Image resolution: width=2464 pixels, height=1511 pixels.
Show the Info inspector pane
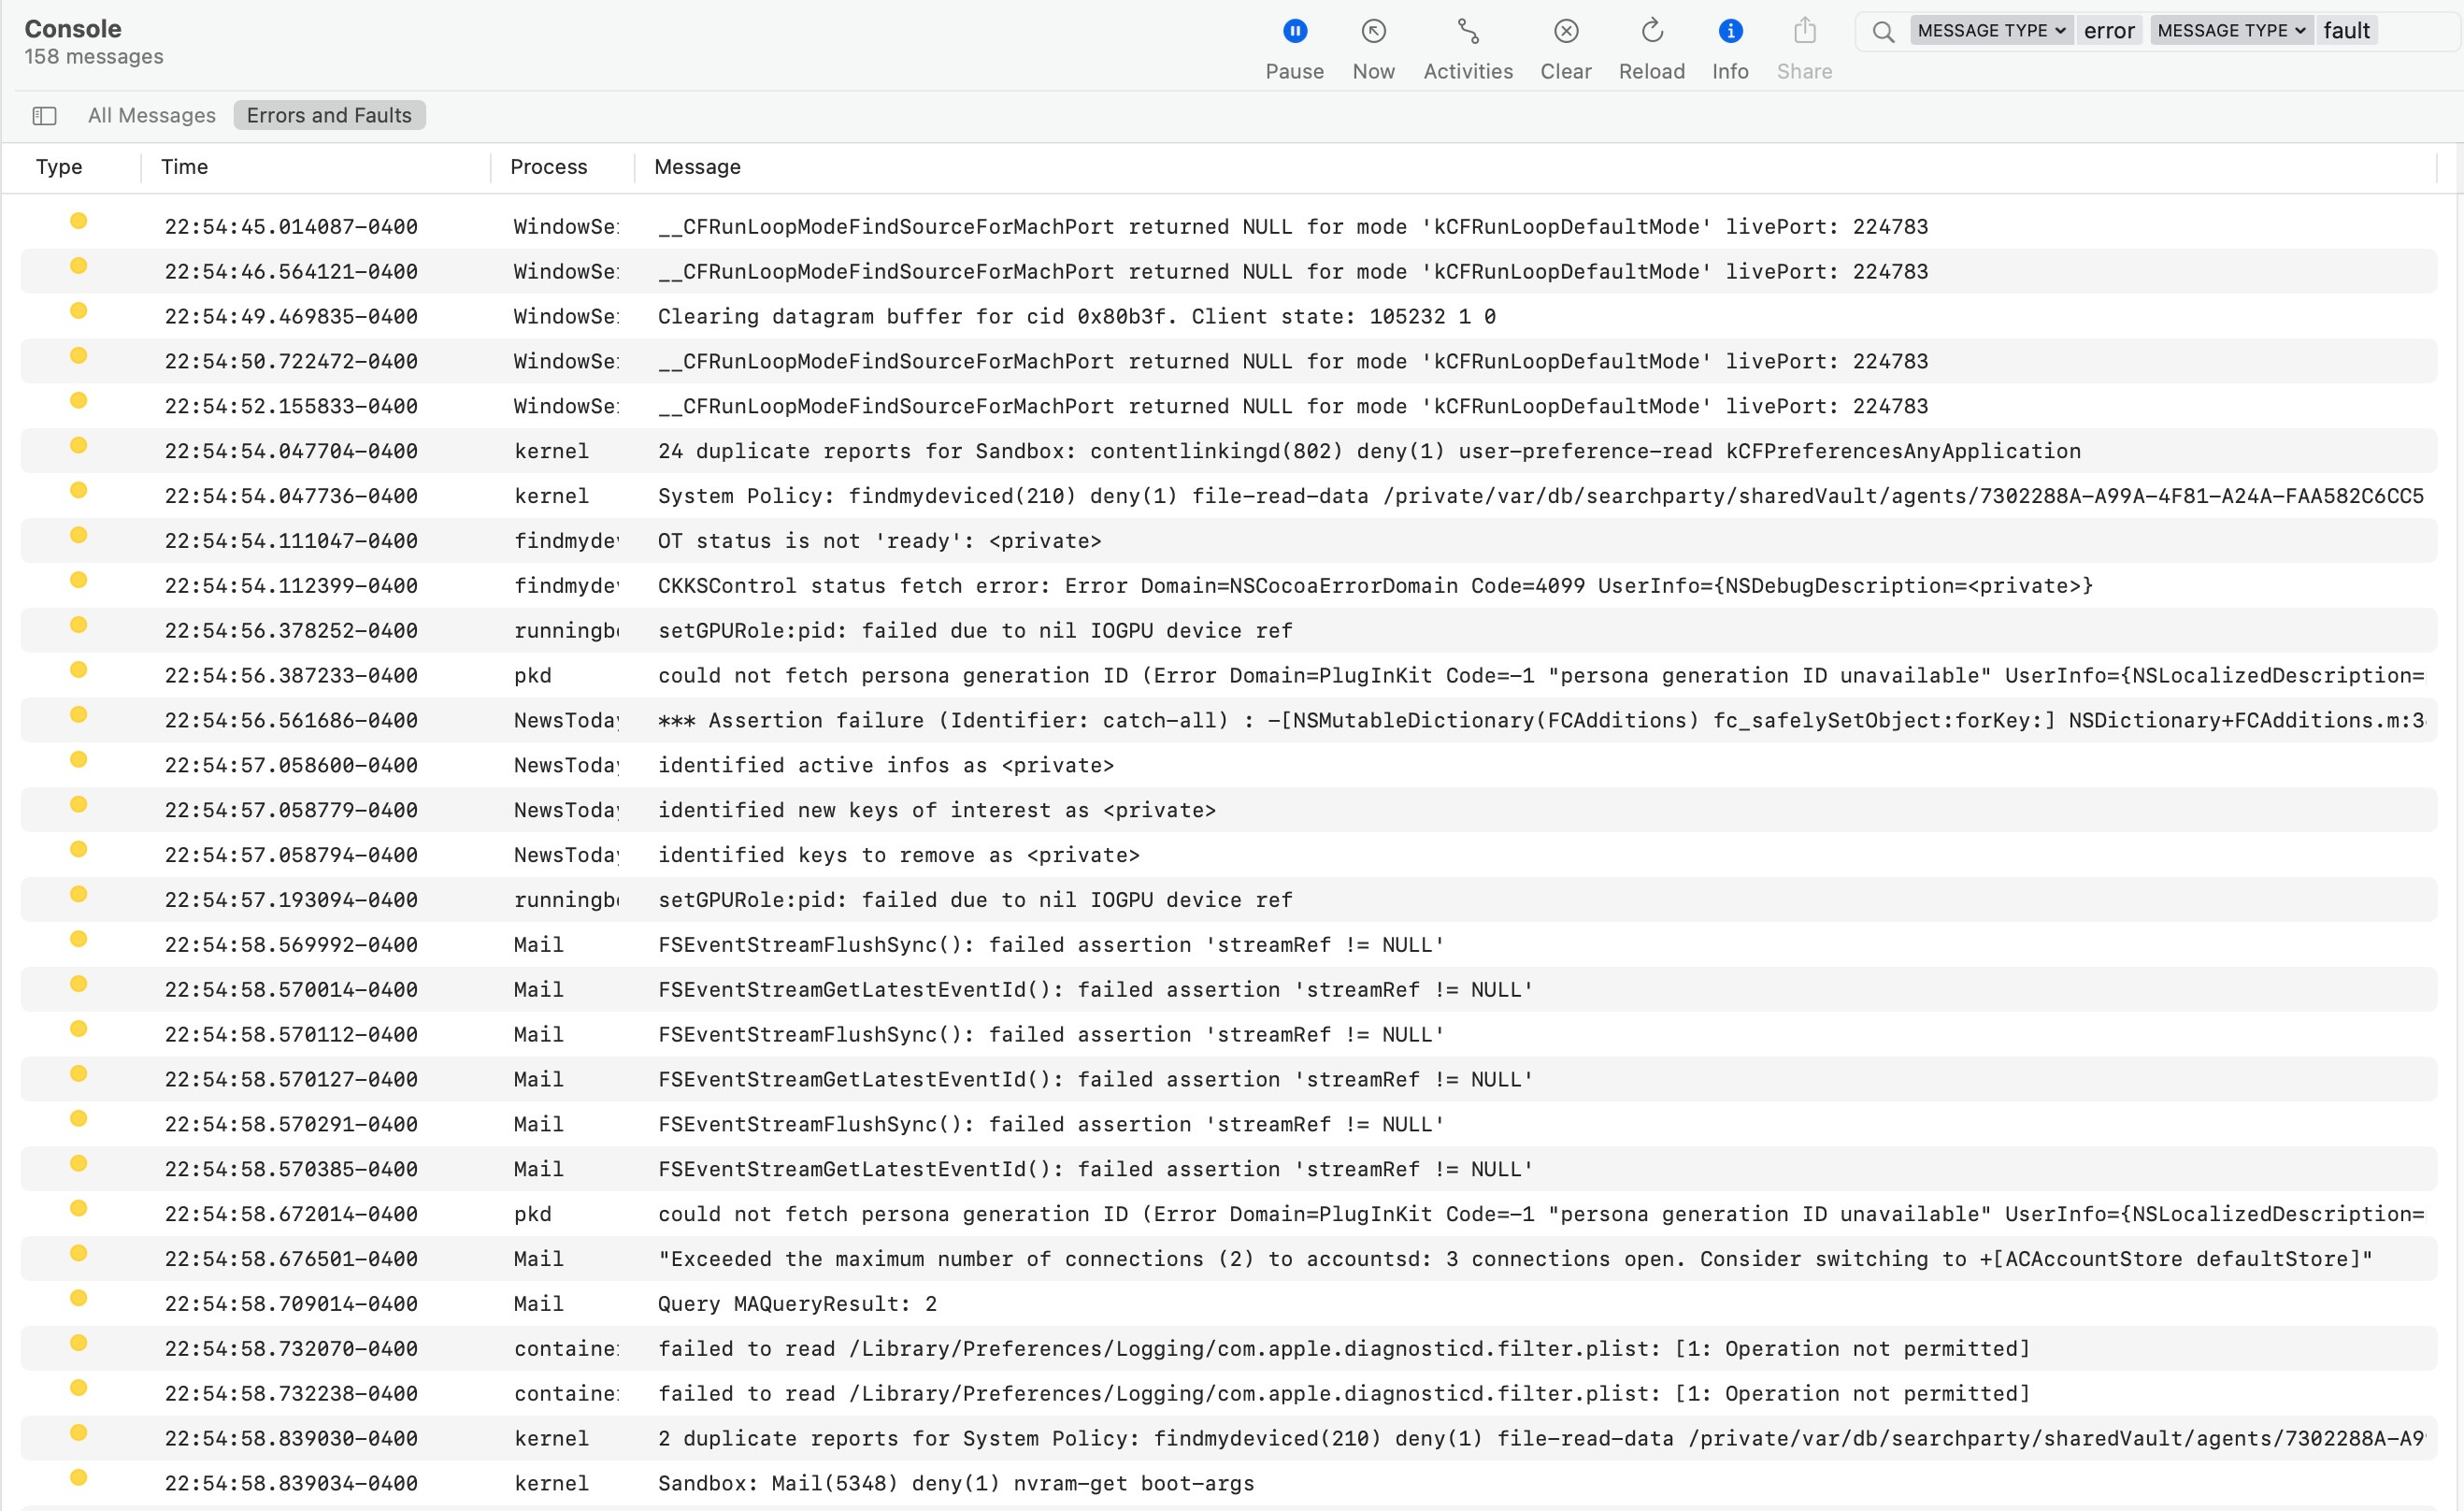(x=1730, y=32)
